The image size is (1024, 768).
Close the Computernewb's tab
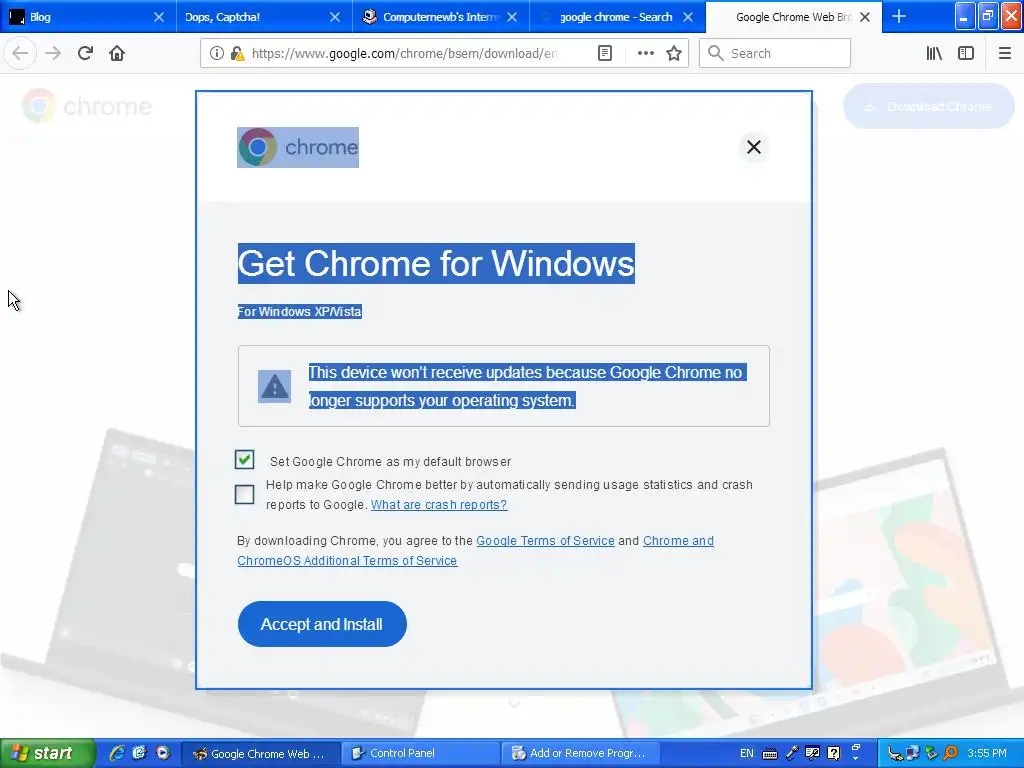point(512,17)
